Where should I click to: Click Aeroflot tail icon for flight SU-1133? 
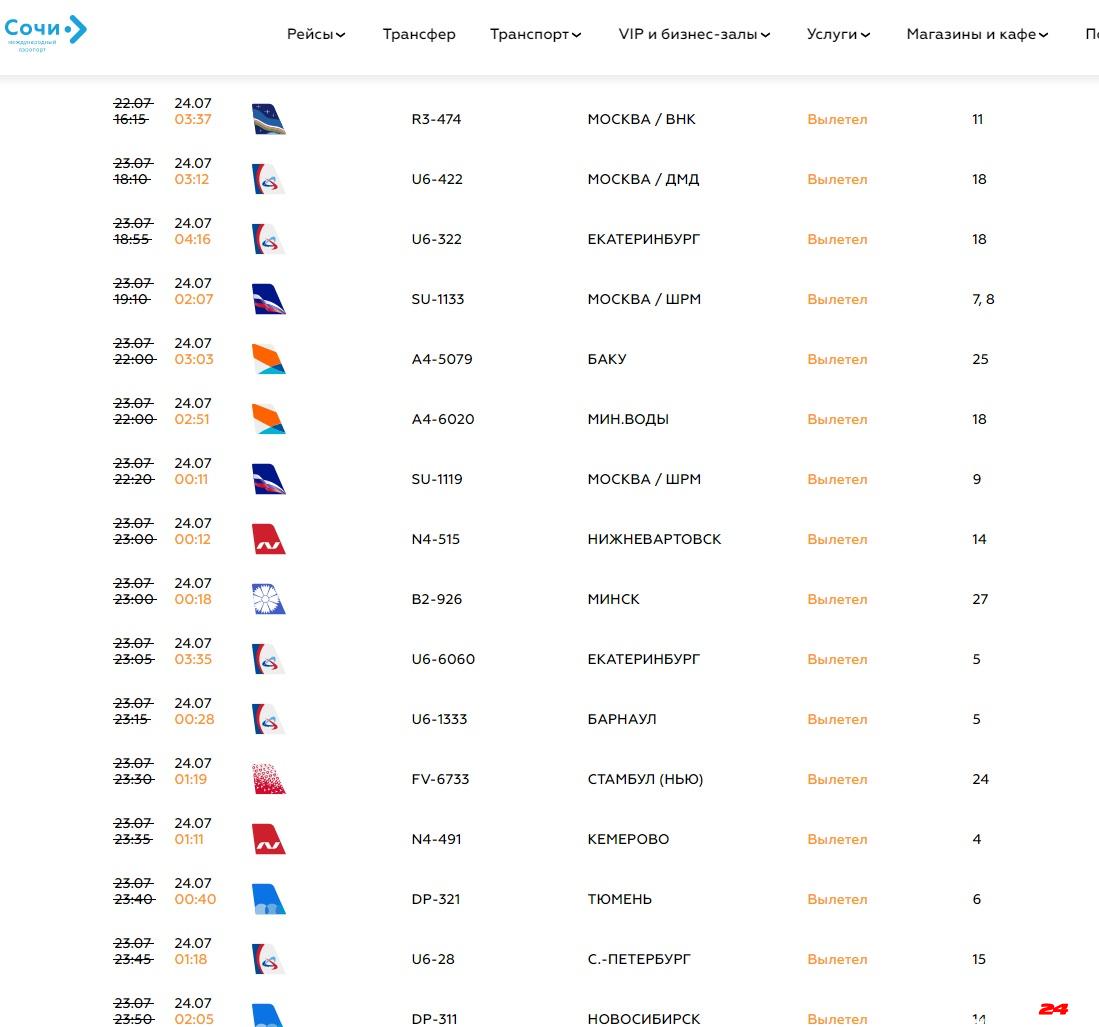(x=268, y=299)
